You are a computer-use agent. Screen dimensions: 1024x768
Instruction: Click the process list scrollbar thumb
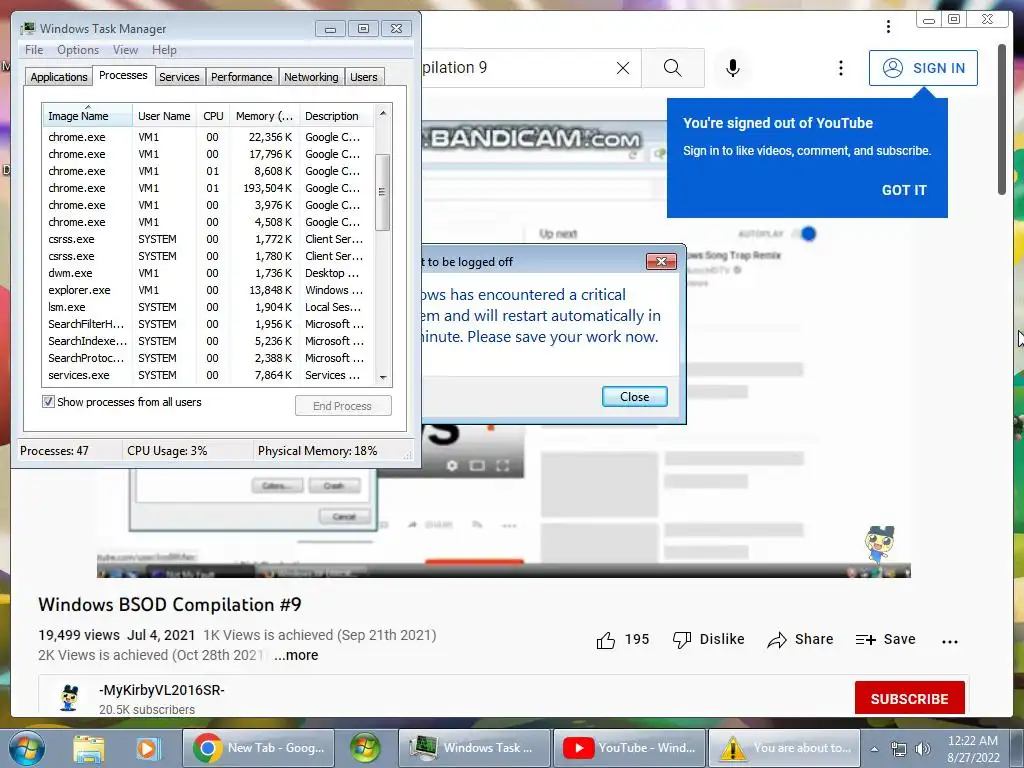click(x=383, y=192)
